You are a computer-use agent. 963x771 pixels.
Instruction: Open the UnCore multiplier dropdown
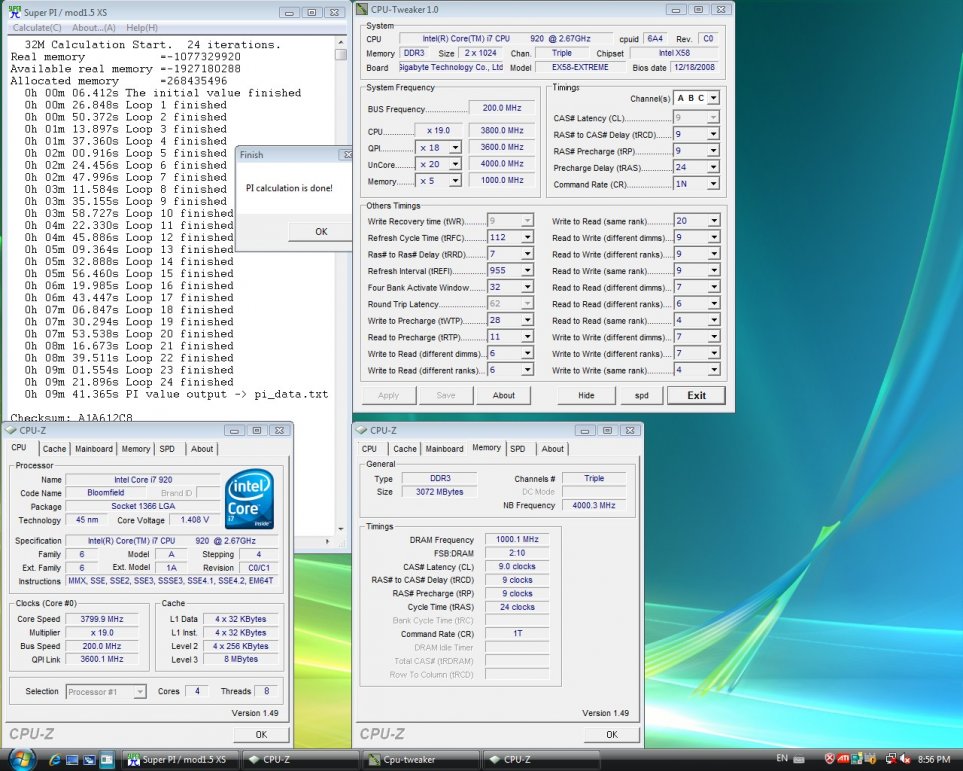pos(455,164)
